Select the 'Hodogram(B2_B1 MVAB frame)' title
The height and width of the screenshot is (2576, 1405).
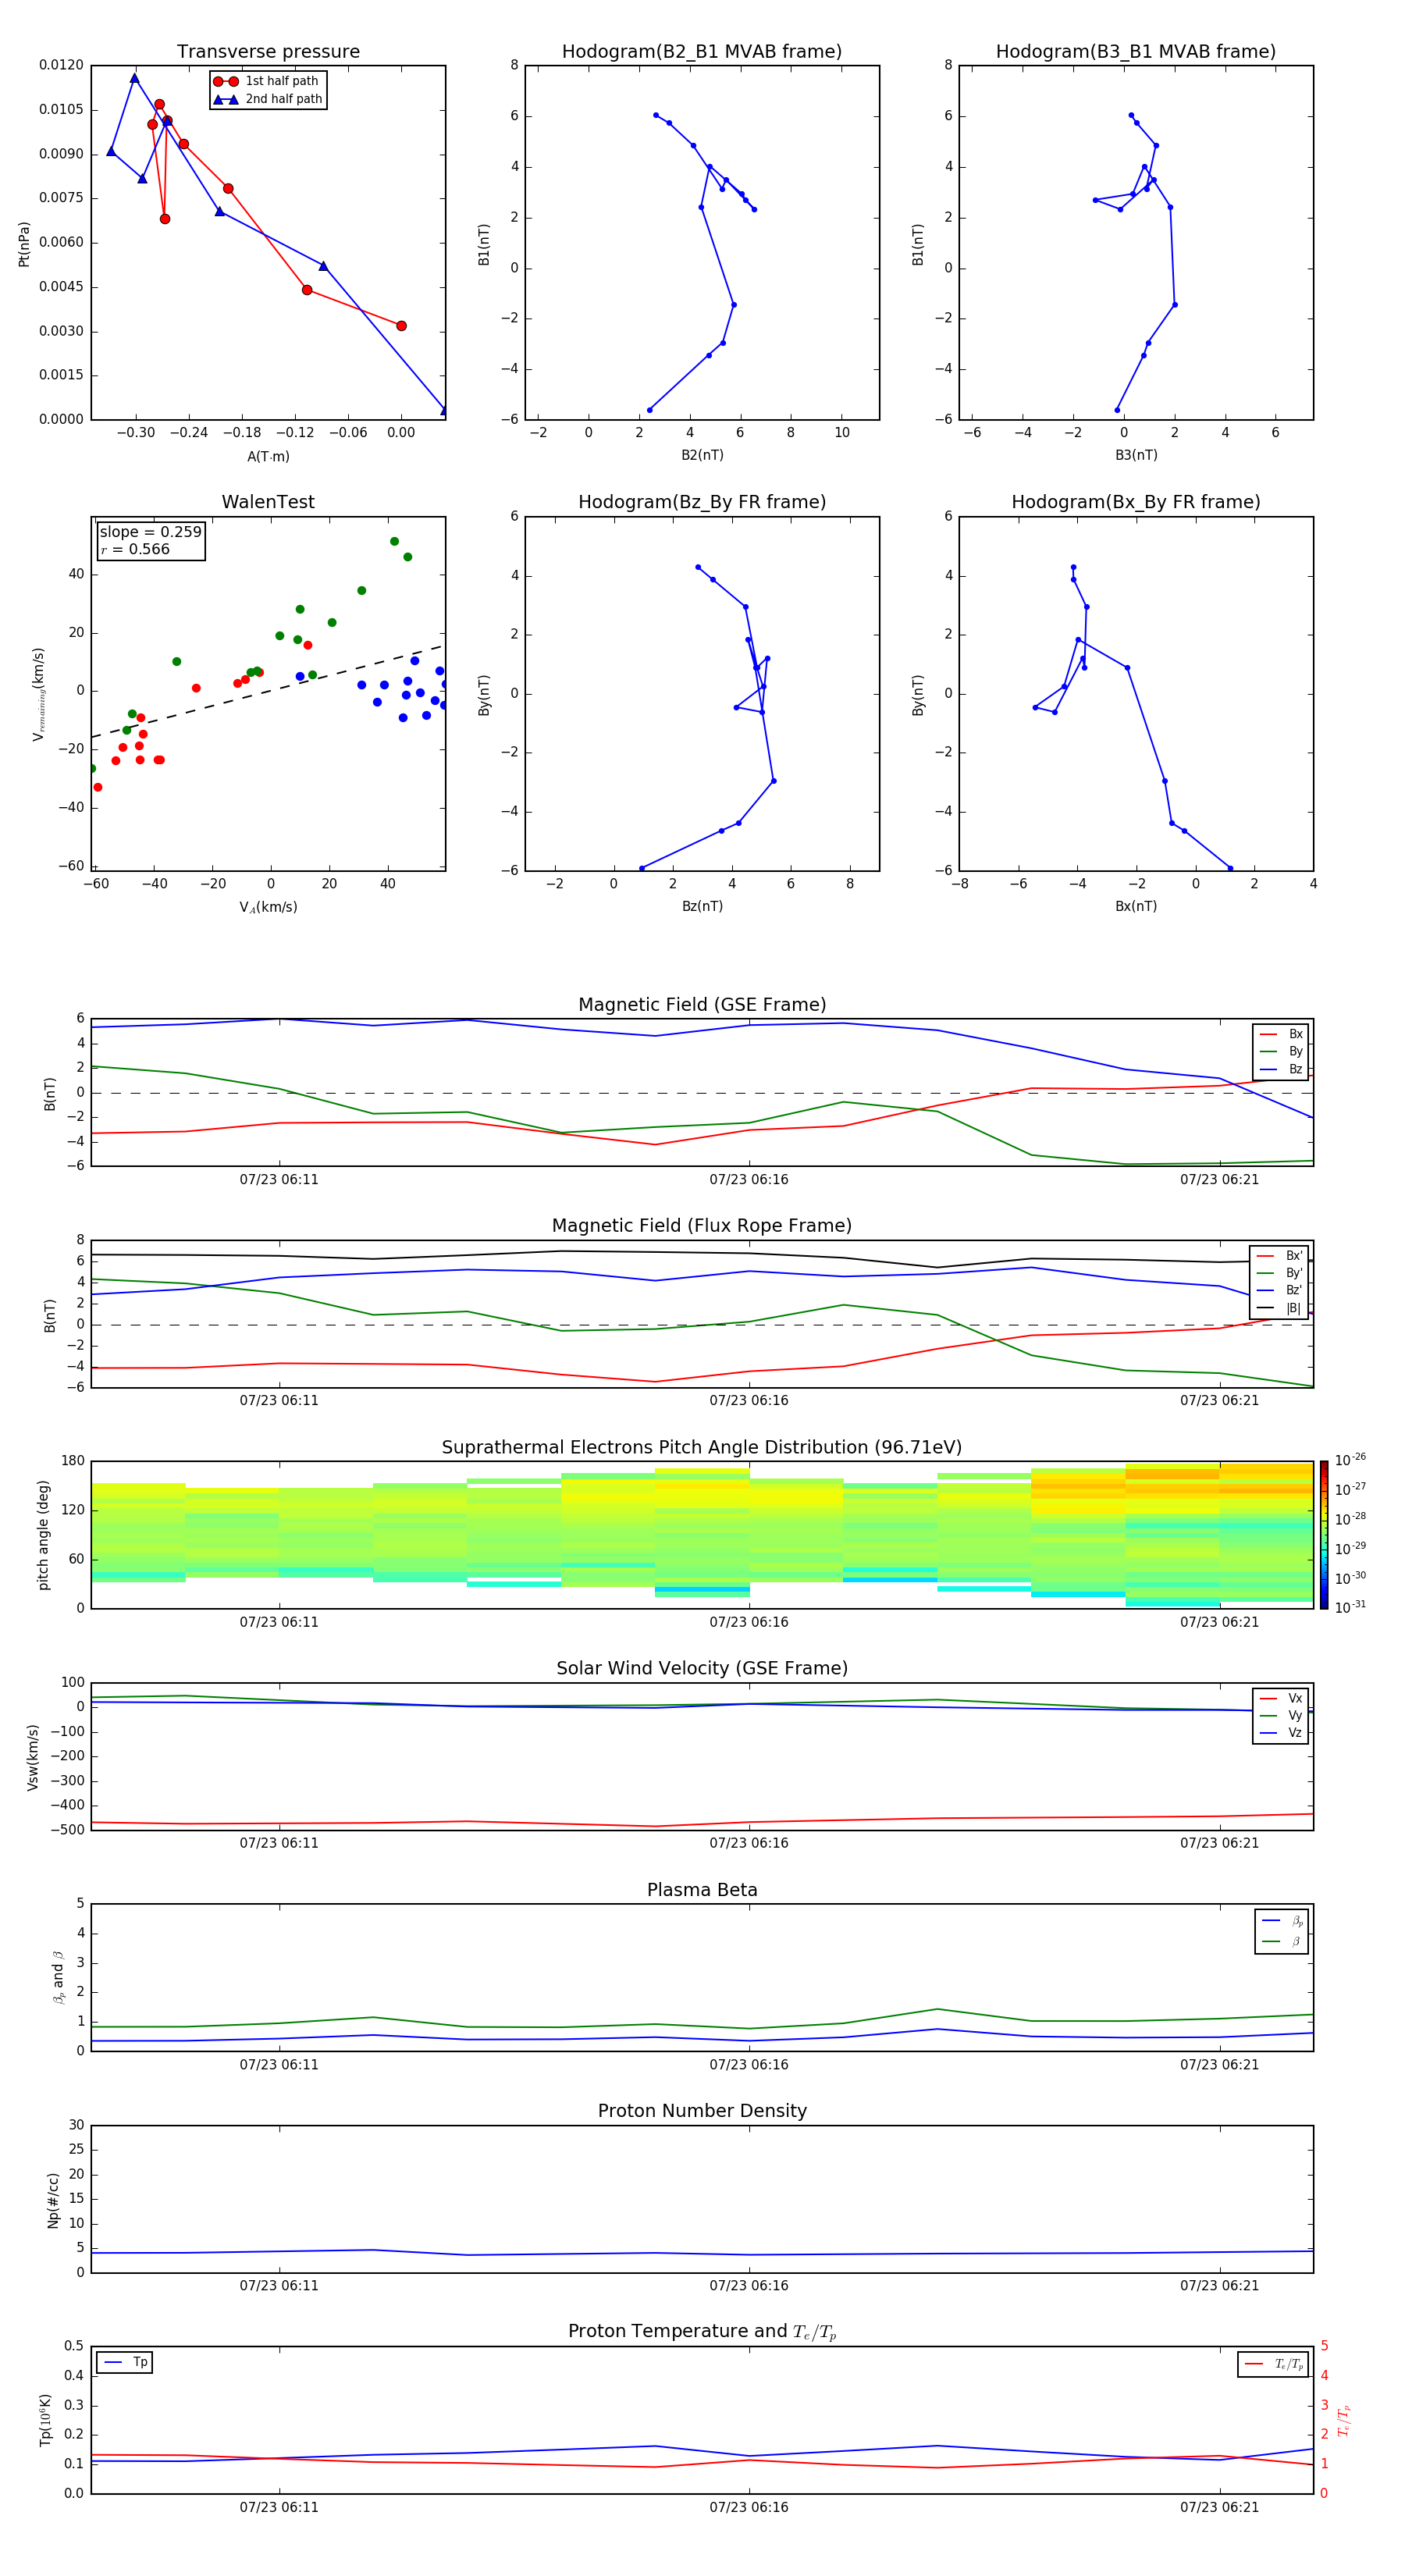click(702, 52)
